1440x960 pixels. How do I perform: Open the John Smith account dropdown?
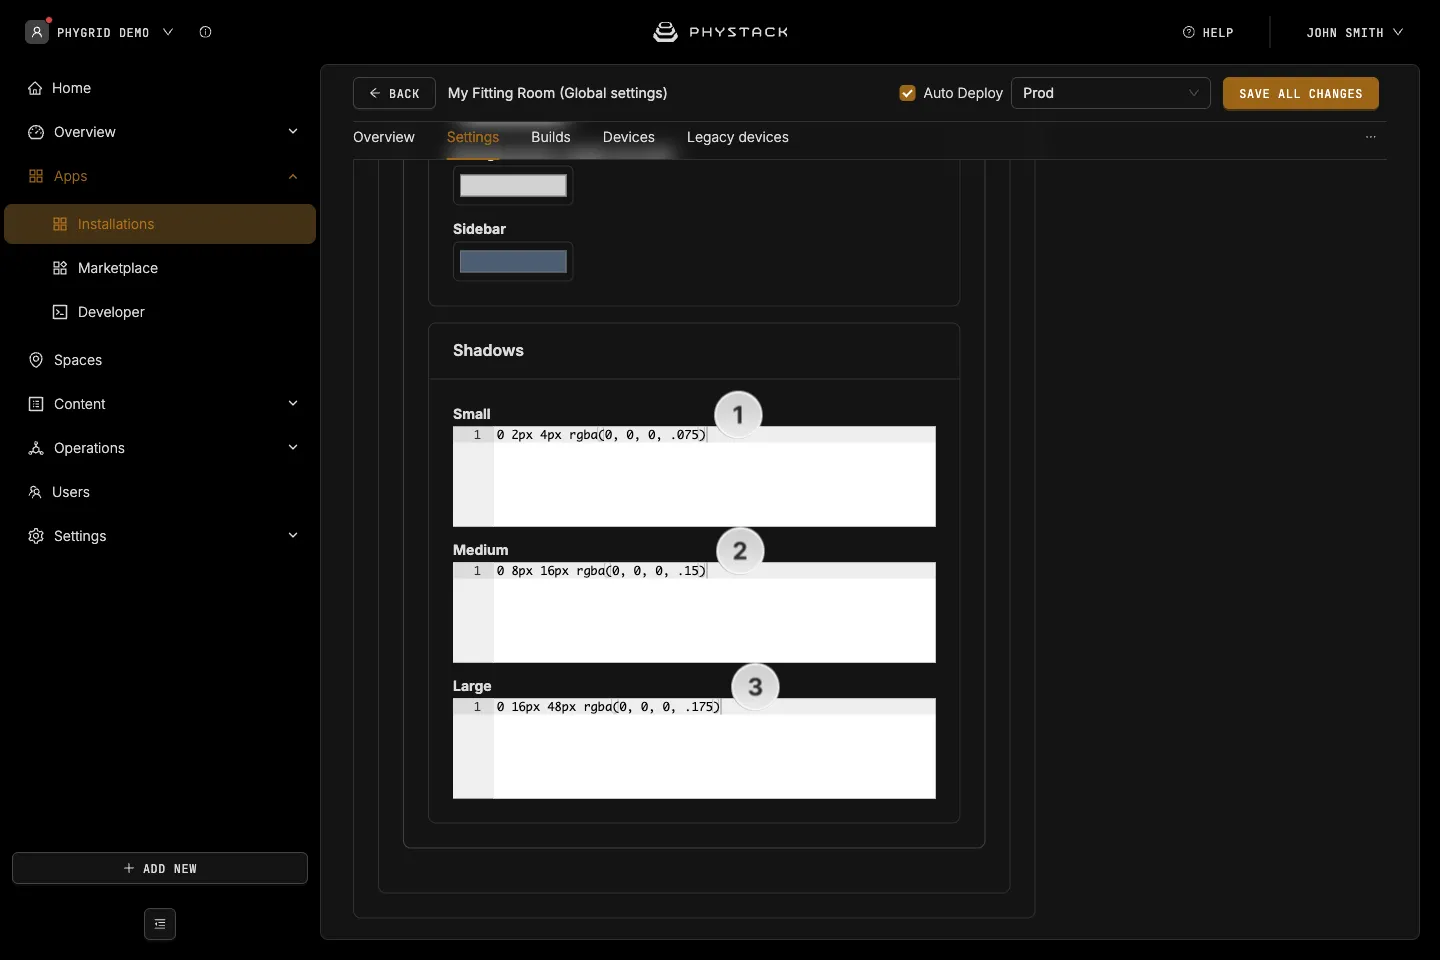coord(1354,32)
